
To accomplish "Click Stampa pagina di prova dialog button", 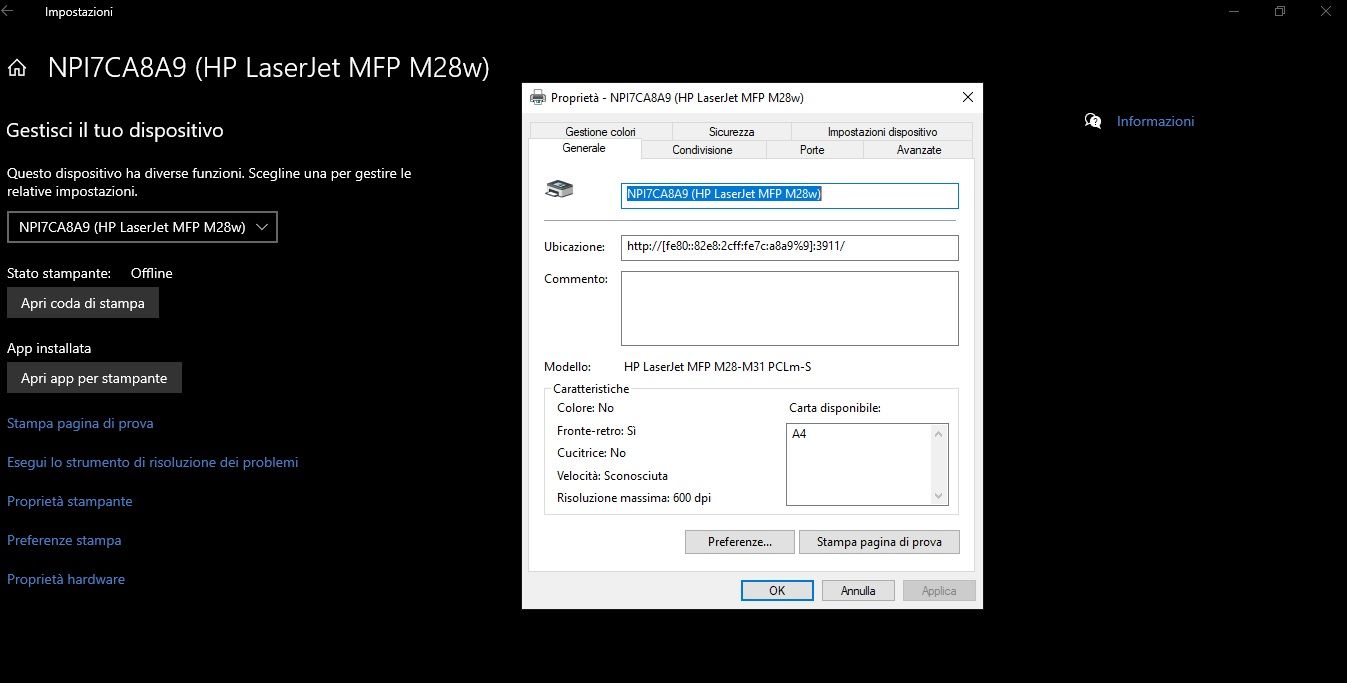I will pos(879,542).
